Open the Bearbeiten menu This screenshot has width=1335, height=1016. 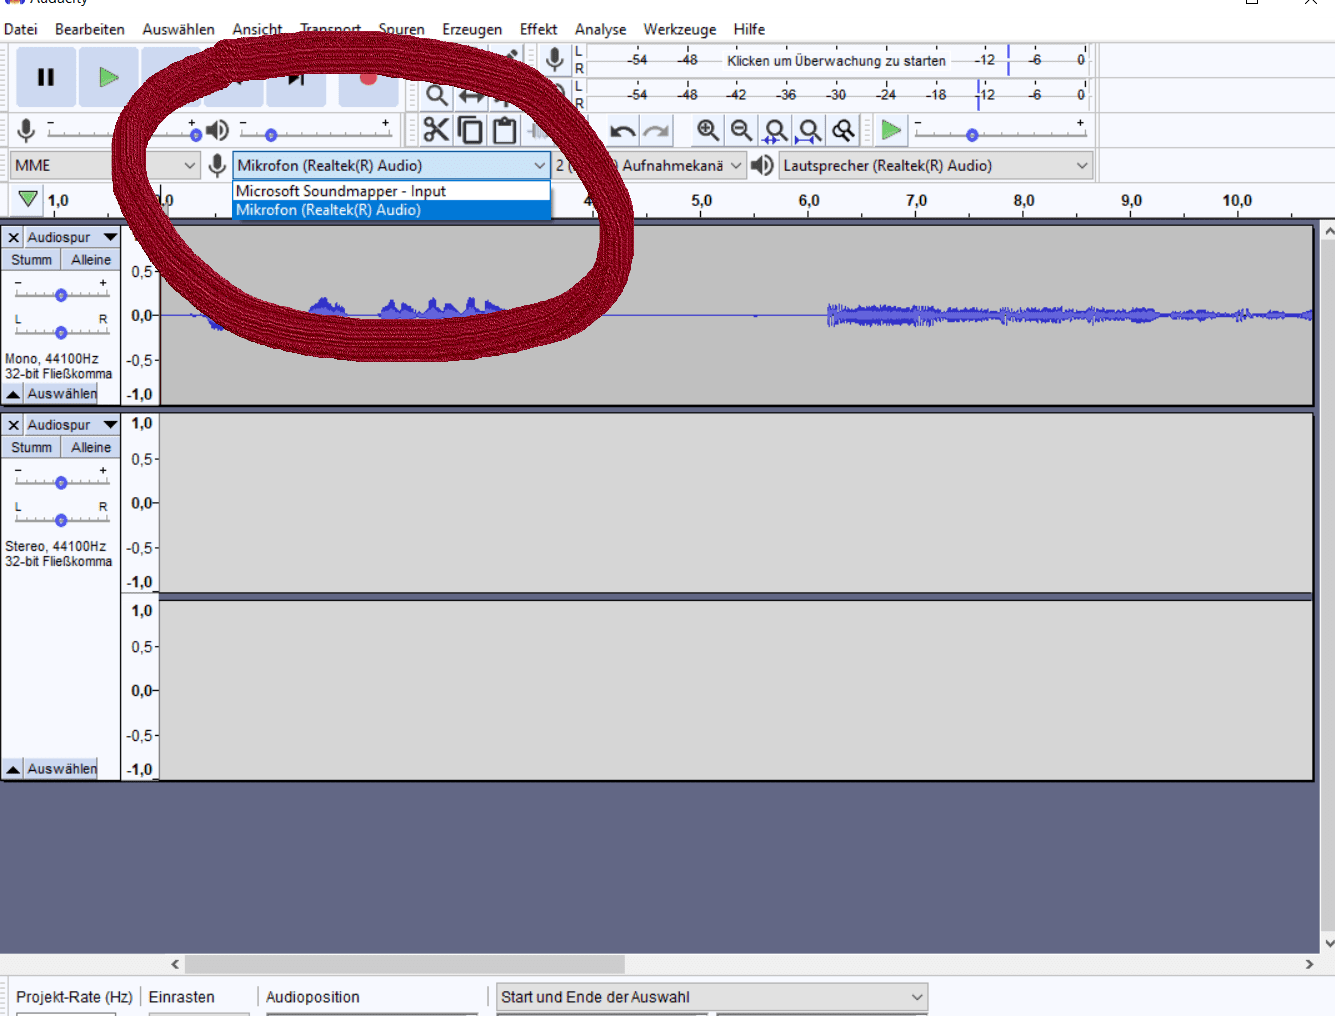tap(90, 29)
